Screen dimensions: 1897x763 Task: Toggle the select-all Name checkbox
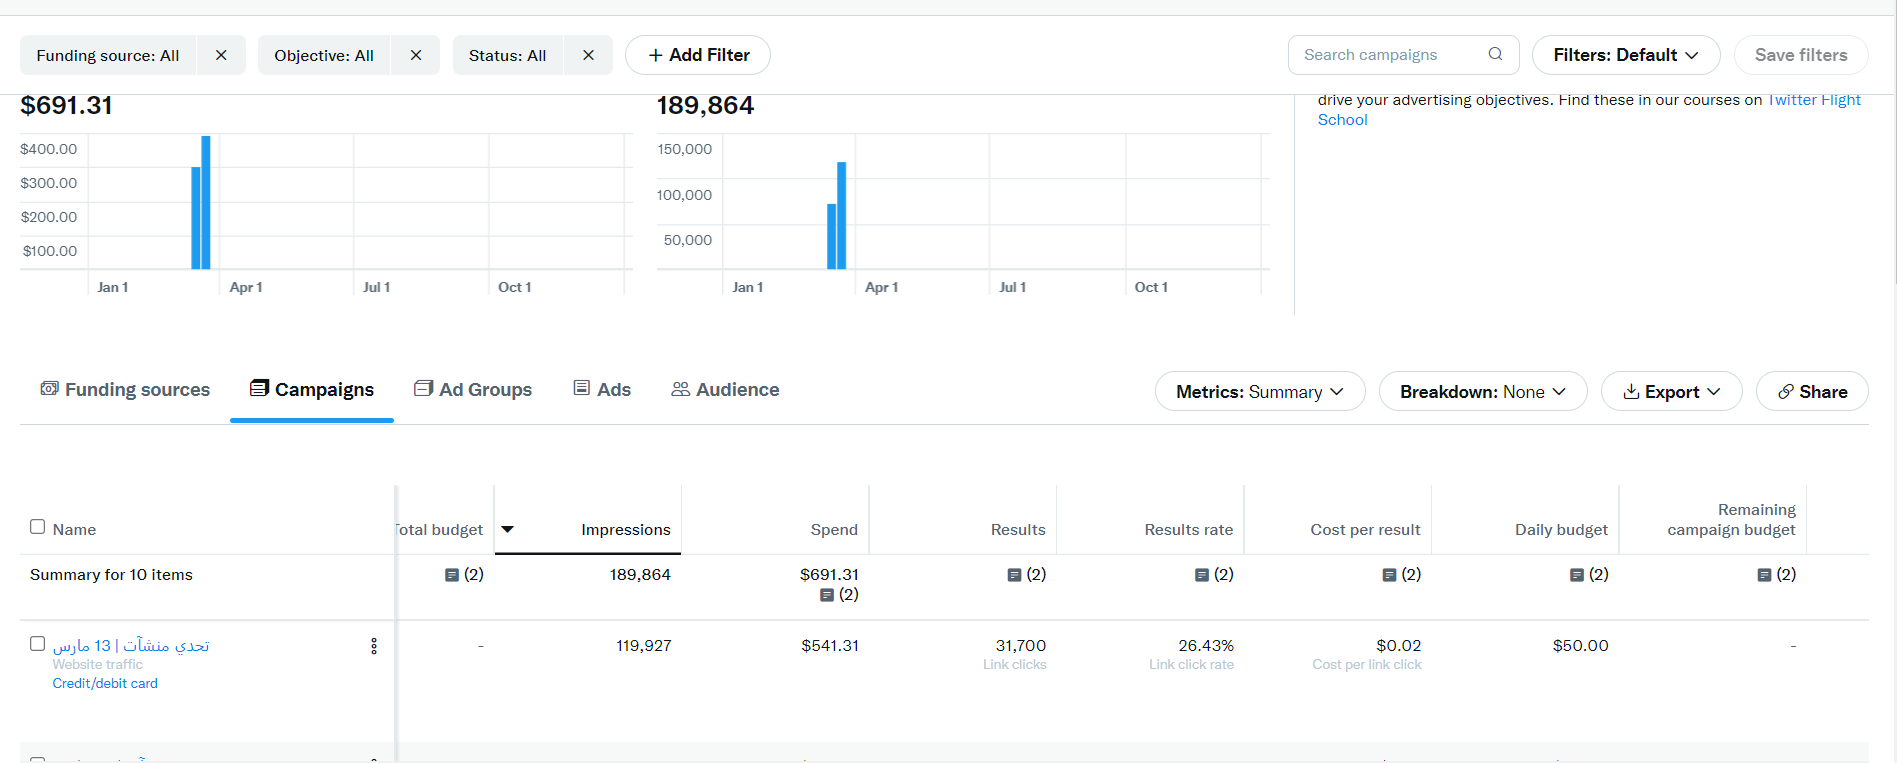[x=38, y=527]
